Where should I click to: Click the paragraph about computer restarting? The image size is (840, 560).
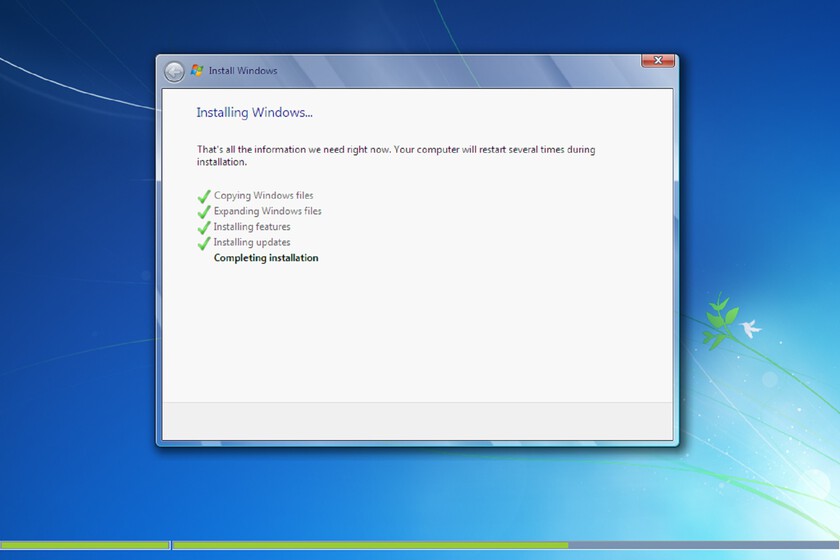395,155
